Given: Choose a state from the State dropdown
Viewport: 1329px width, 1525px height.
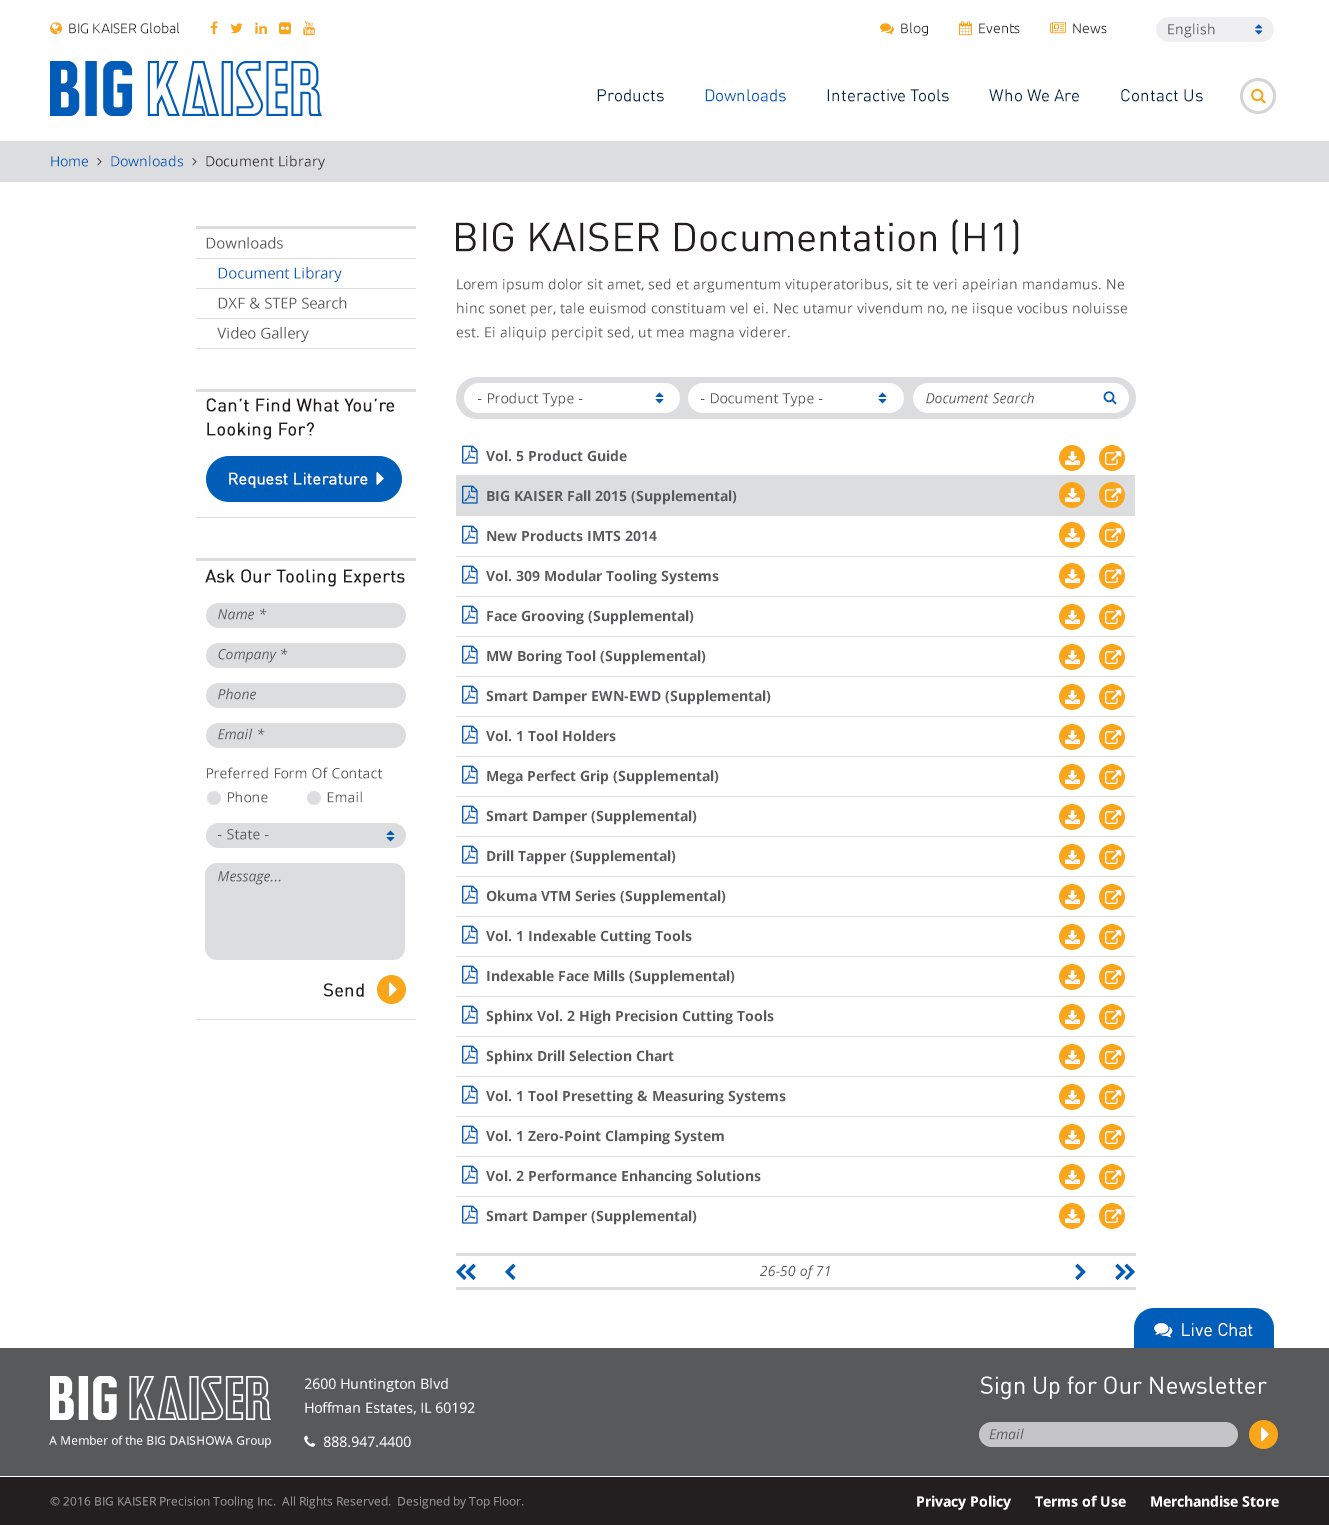Looking at the screenshot, I should 305,835.
